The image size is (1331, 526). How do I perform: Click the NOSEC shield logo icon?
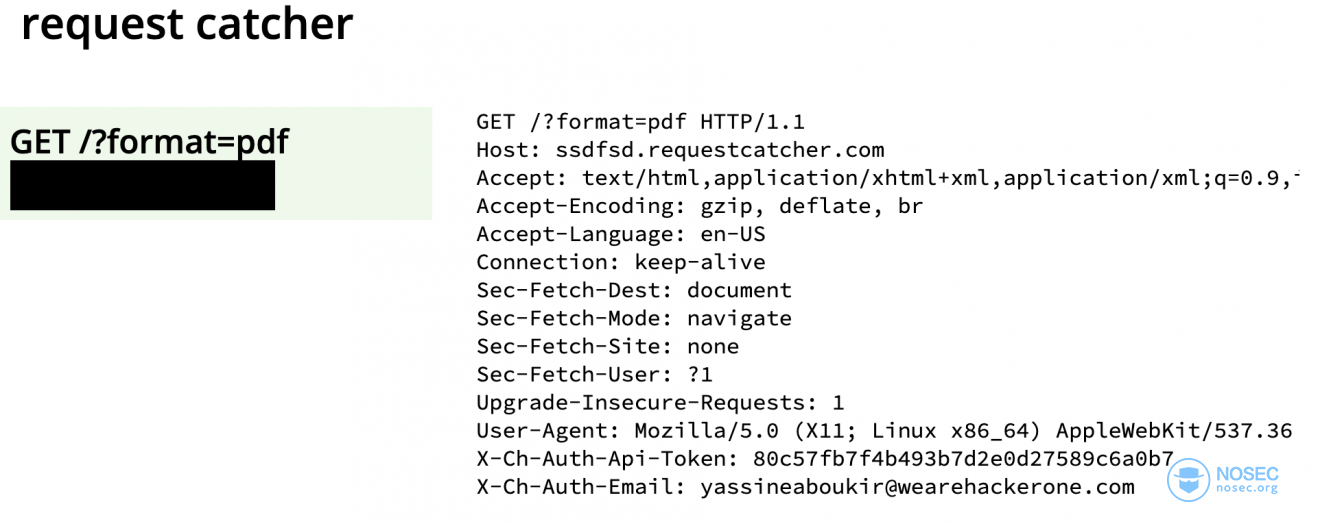pyautogui.click(x=1190, y=480)
